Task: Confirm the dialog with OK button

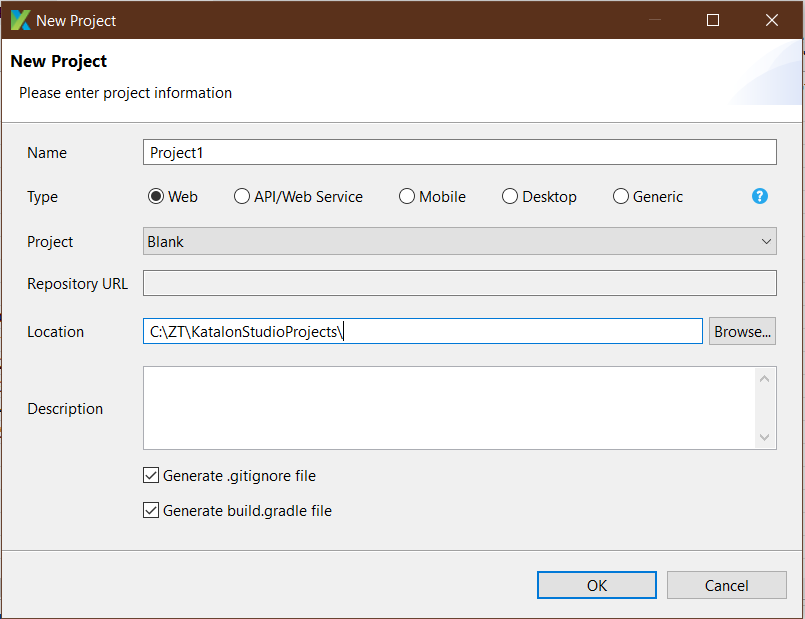Action: click(597, 585)
